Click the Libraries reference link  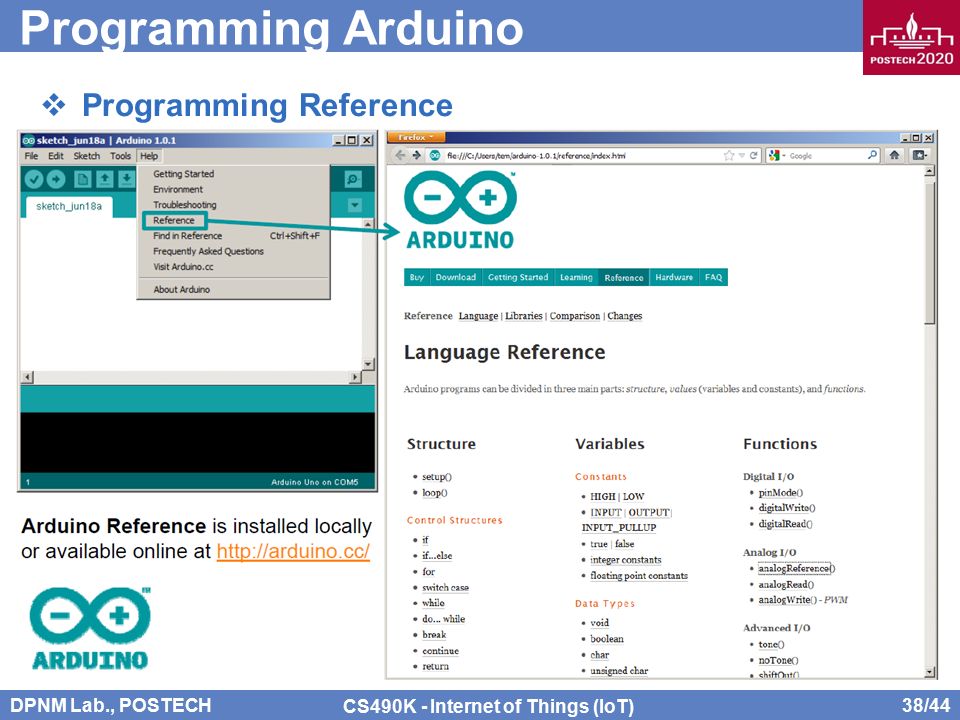point(523,316)
